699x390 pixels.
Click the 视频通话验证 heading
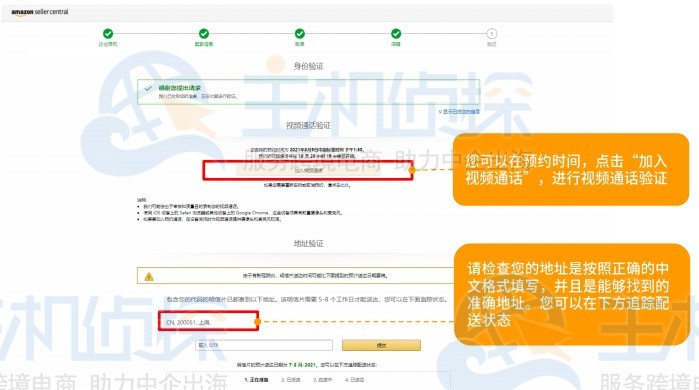308,126
